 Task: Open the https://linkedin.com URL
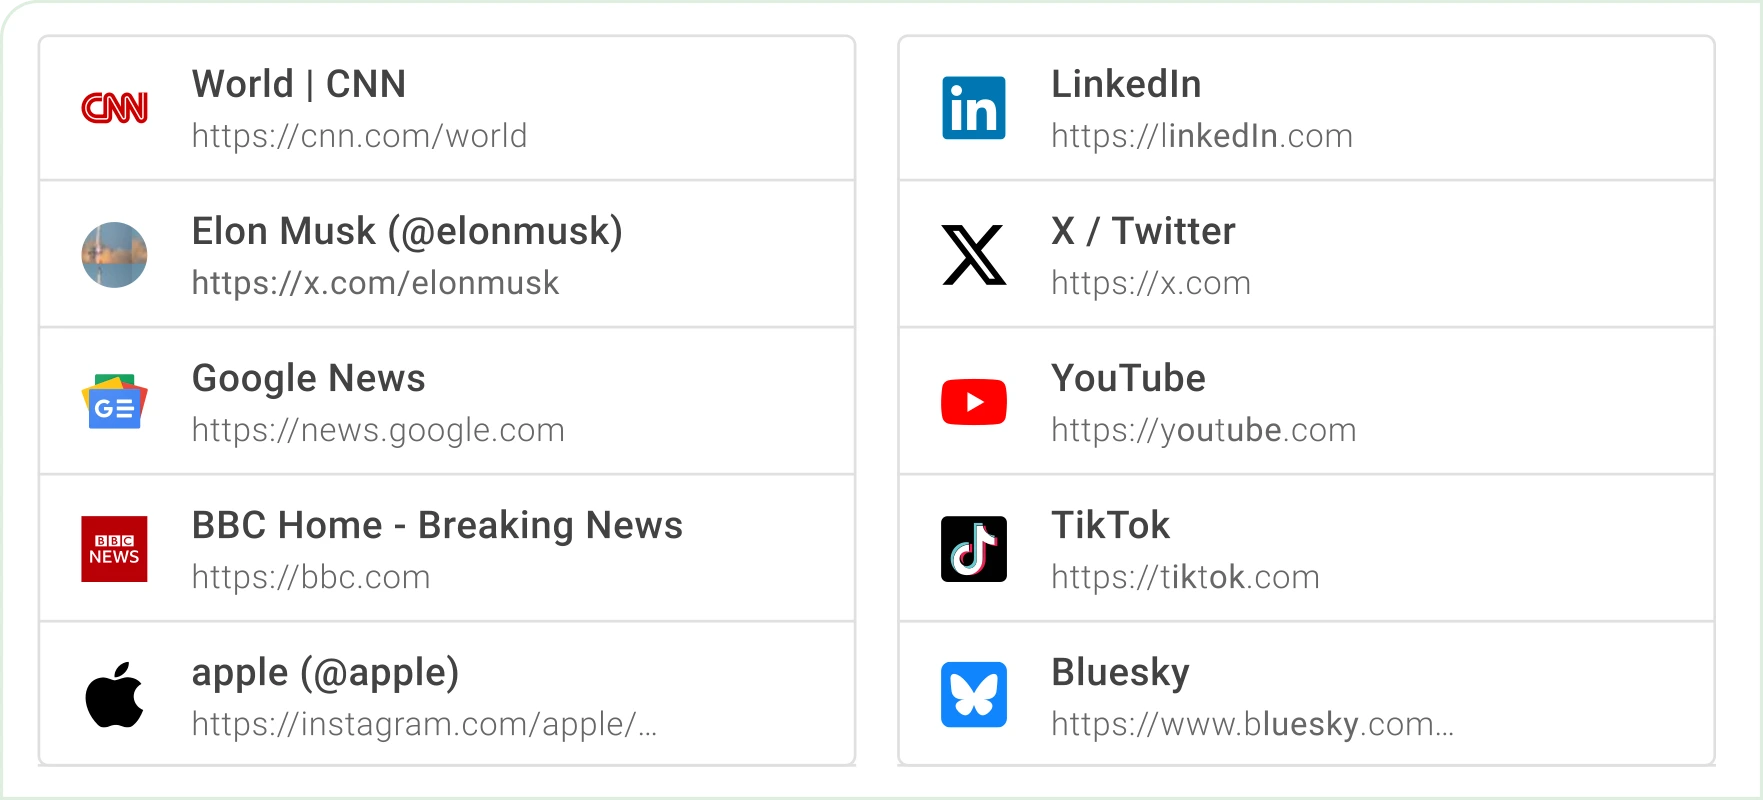coord(1201,136)
